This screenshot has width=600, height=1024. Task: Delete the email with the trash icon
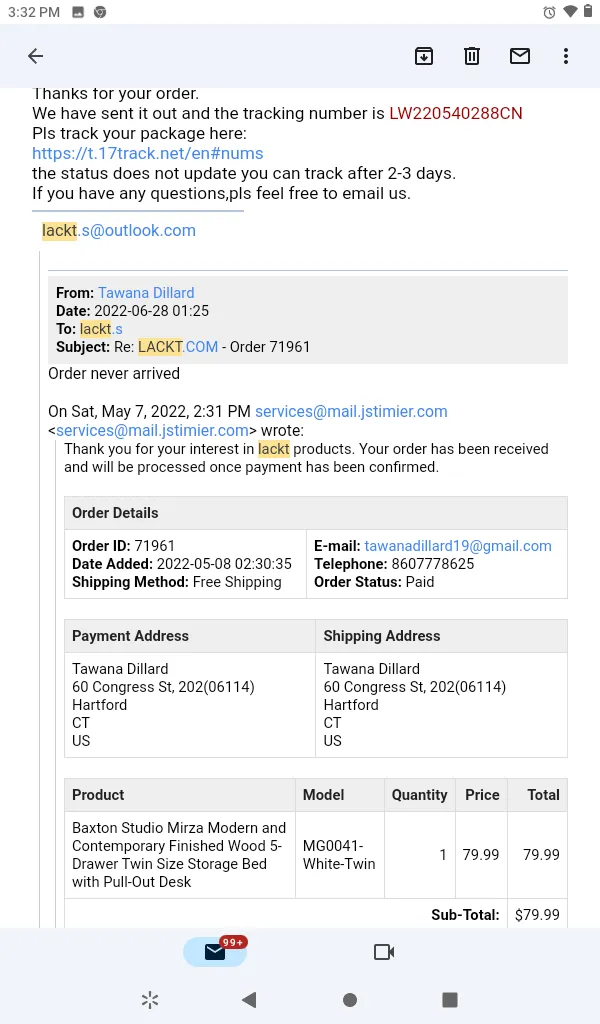point(471,56)
